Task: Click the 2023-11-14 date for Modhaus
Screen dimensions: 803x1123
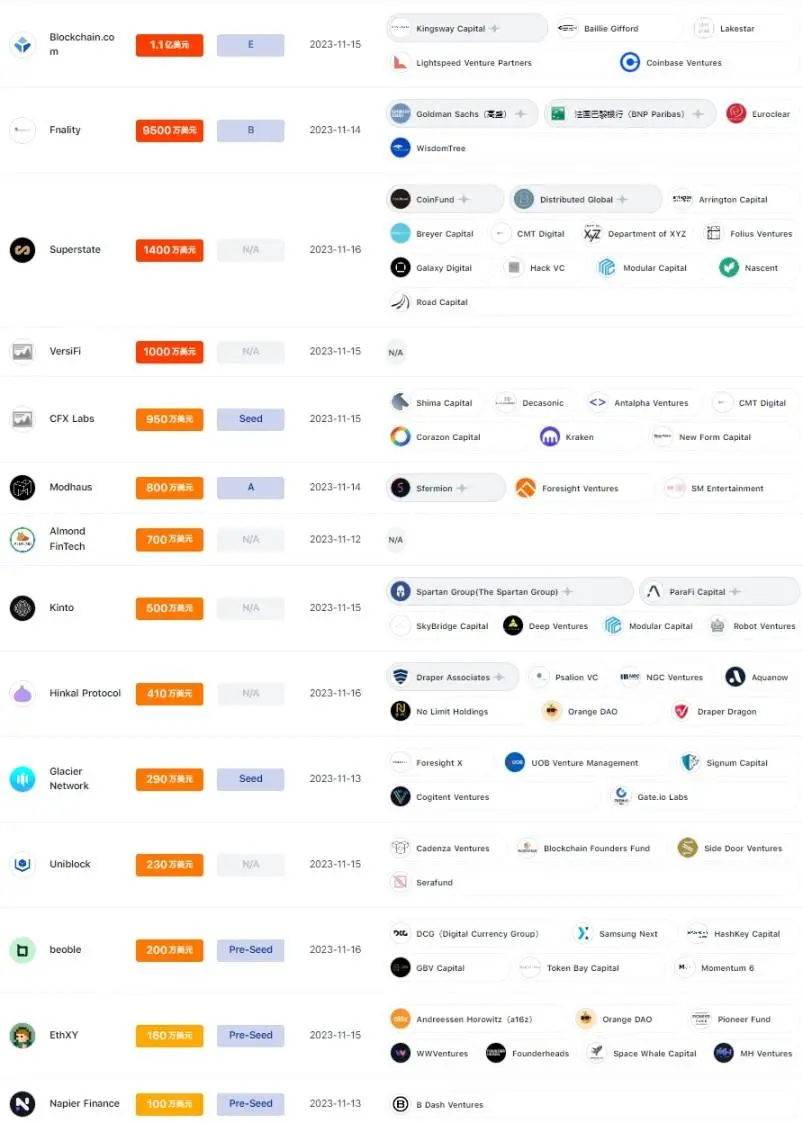Action: pos(335,487)
